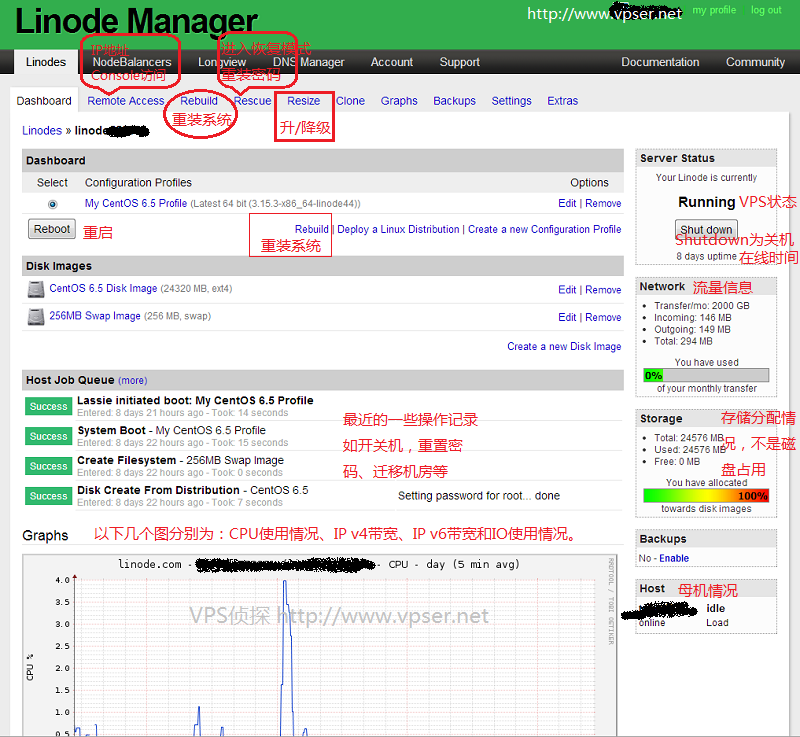Open the Resize sub-tab
The height and width of the screenshot is (737, 800).
304,101
